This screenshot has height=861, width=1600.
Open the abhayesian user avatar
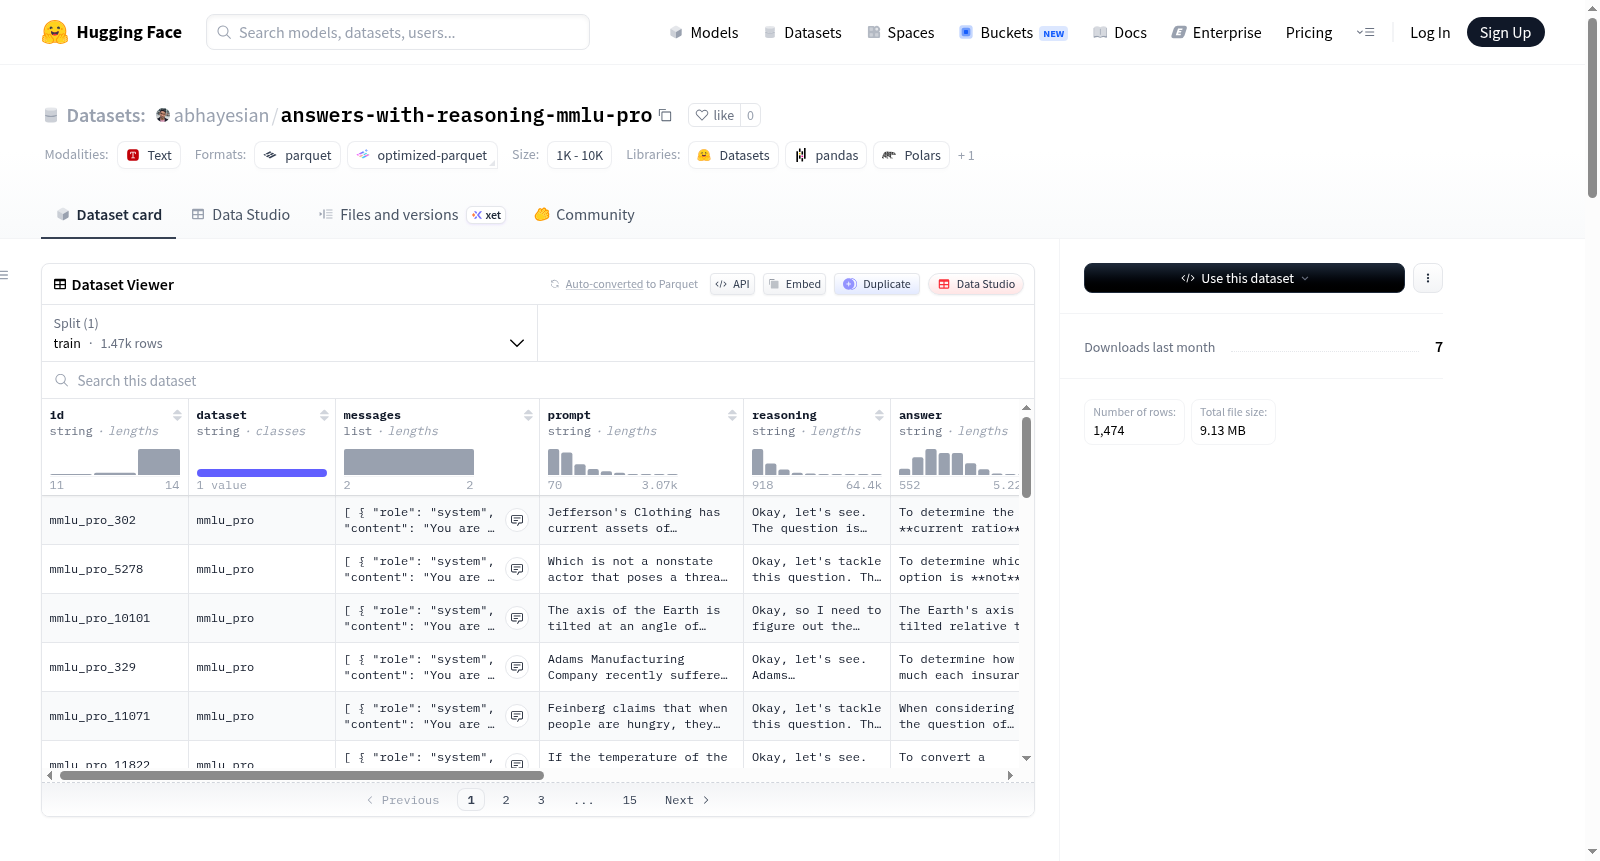[163, 115]
